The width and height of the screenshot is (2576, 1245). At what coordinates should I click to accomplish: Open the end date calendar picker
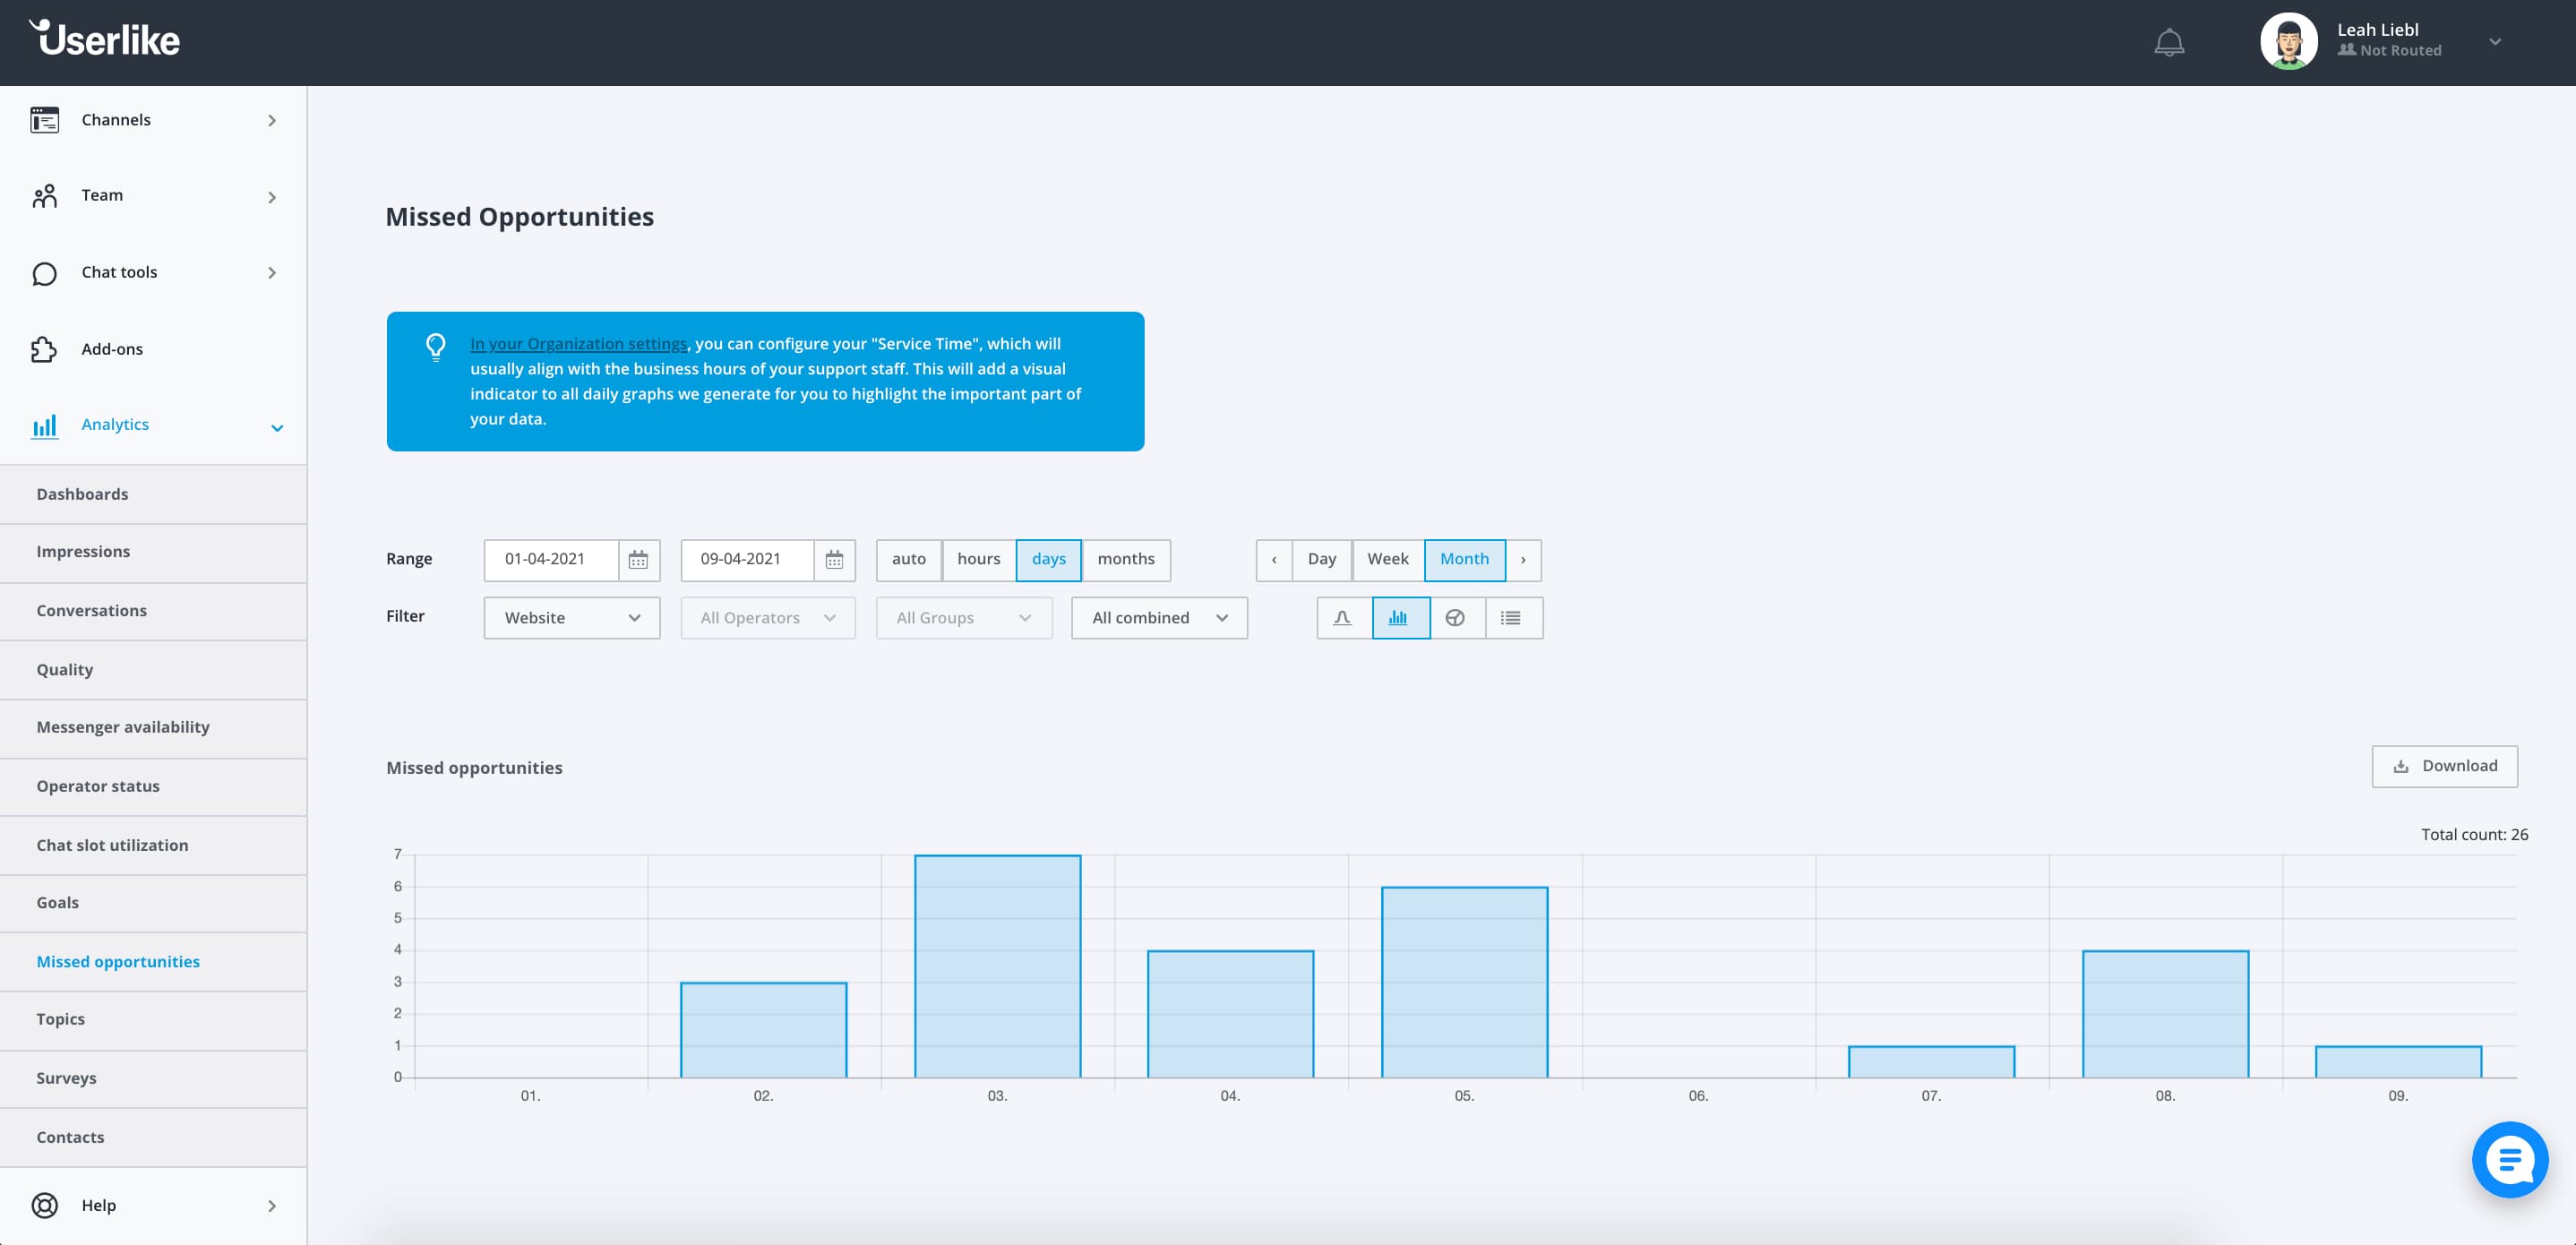834,560
